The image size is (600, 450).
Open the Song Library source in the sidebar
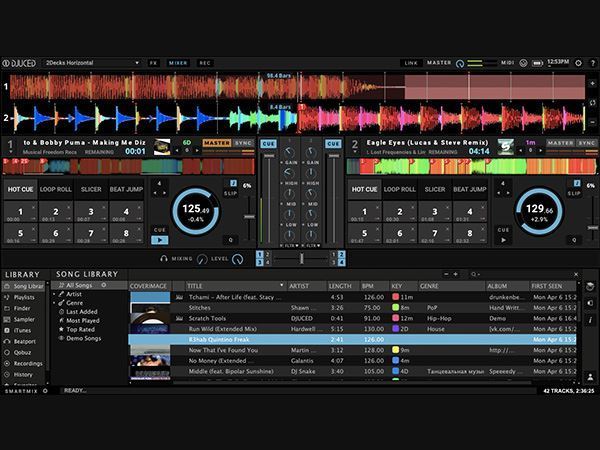click(24, 286)
